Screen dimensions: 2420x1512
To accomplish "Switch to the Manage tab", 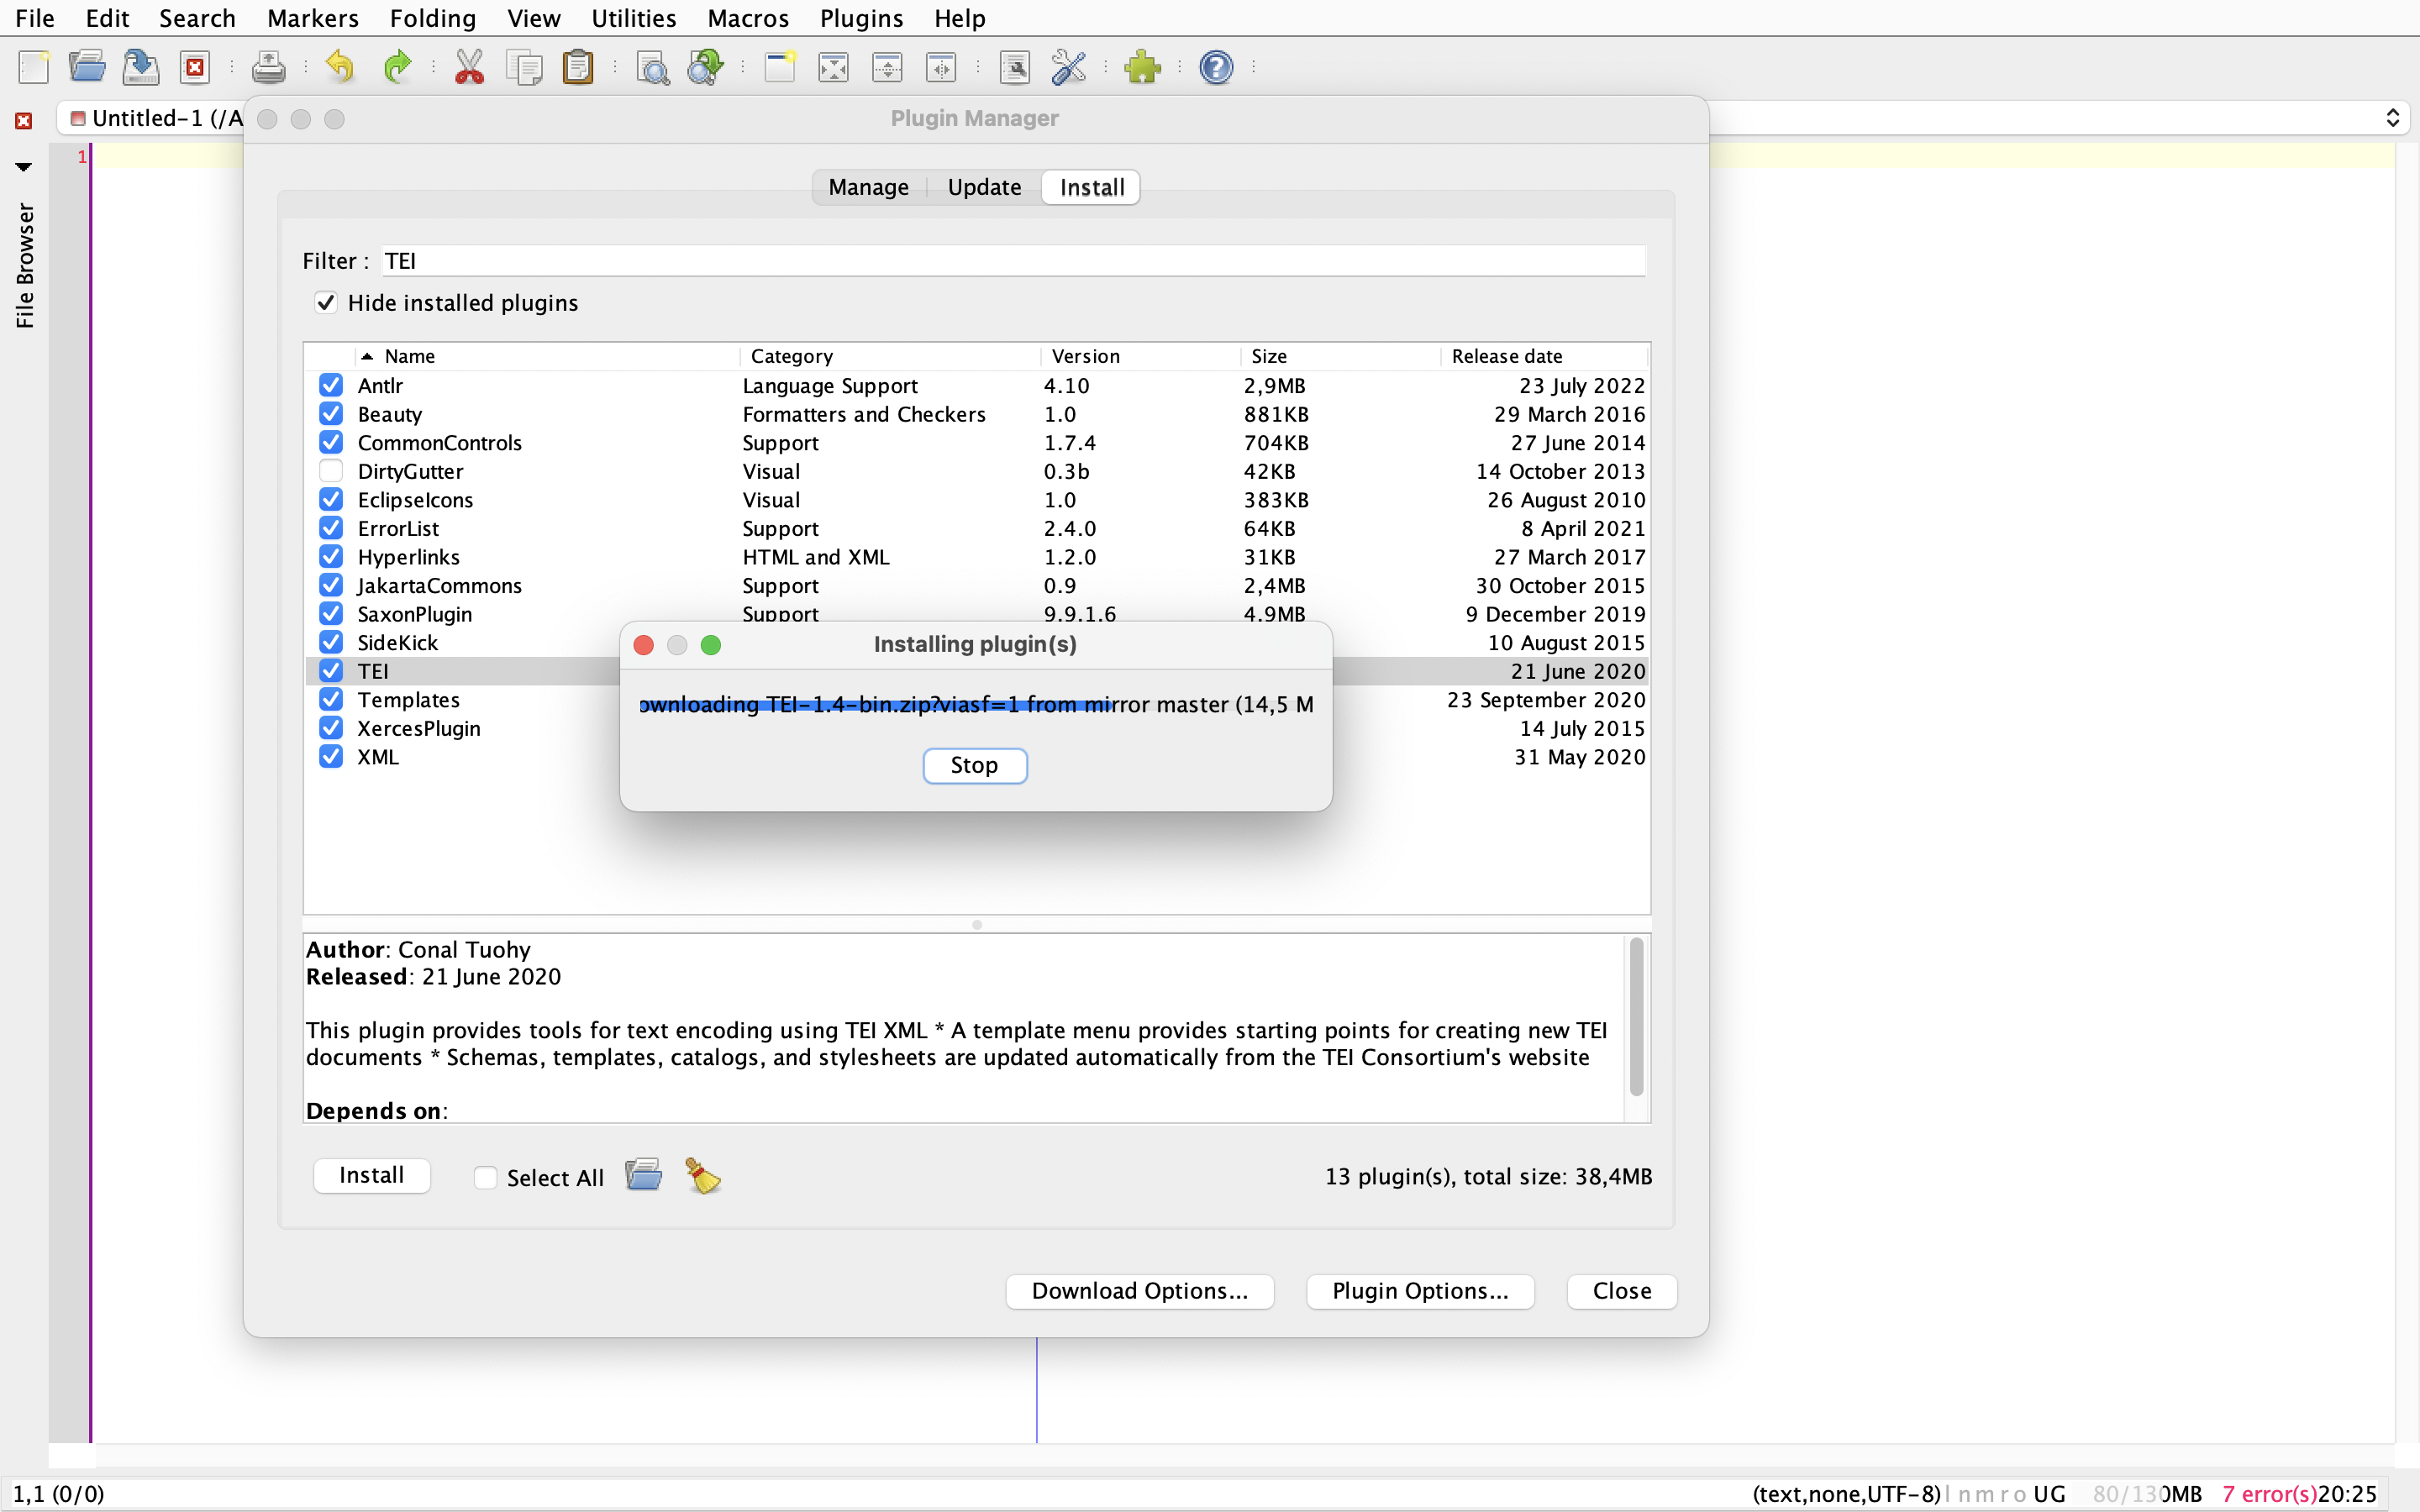I will point(868,186).
